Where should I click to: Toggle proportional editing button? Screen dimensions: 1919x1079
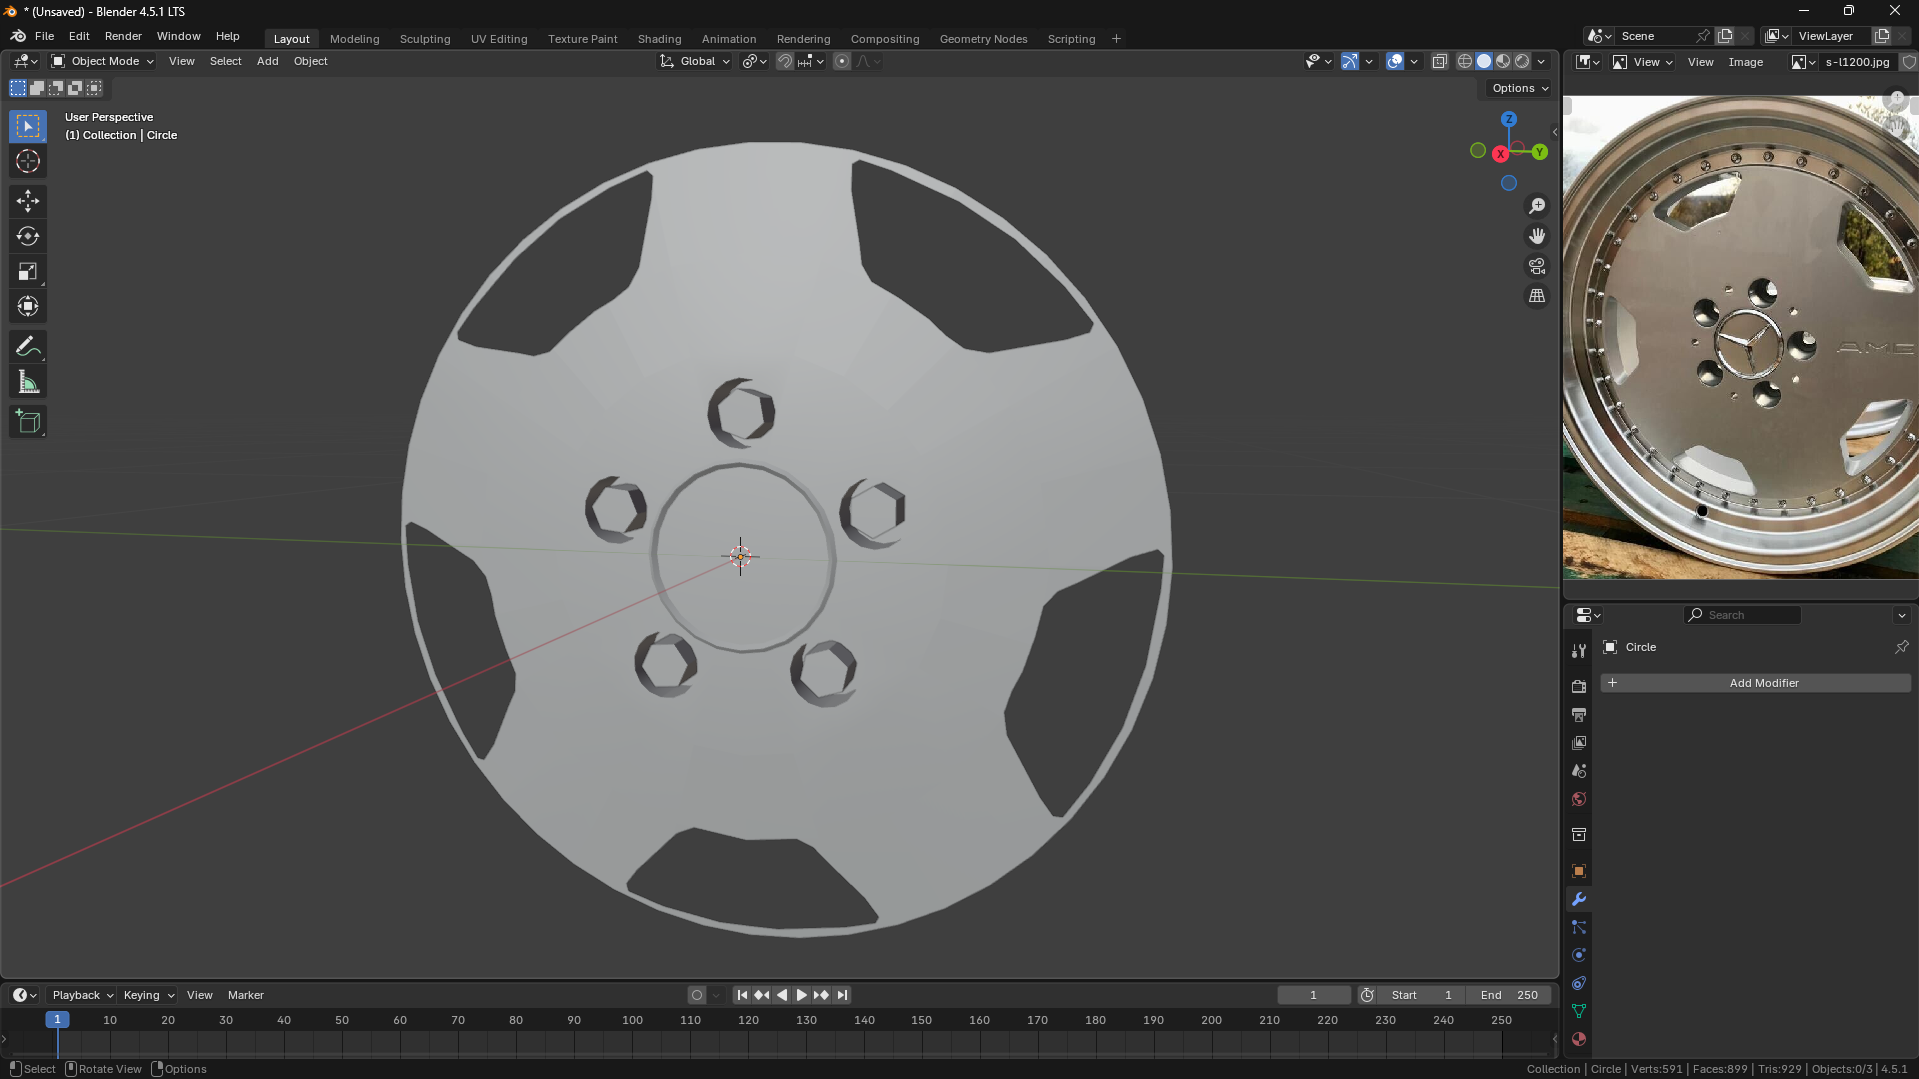[x=842, y=61]
